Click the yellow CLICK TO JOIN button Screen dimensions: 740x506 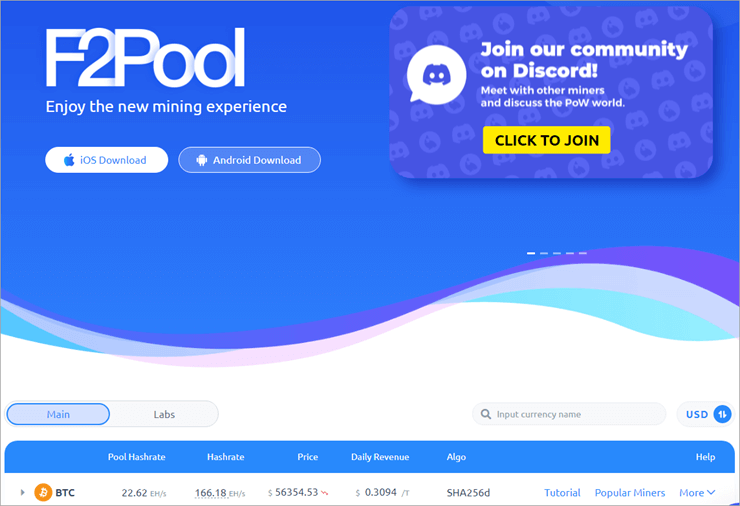[x=546, y=140]
